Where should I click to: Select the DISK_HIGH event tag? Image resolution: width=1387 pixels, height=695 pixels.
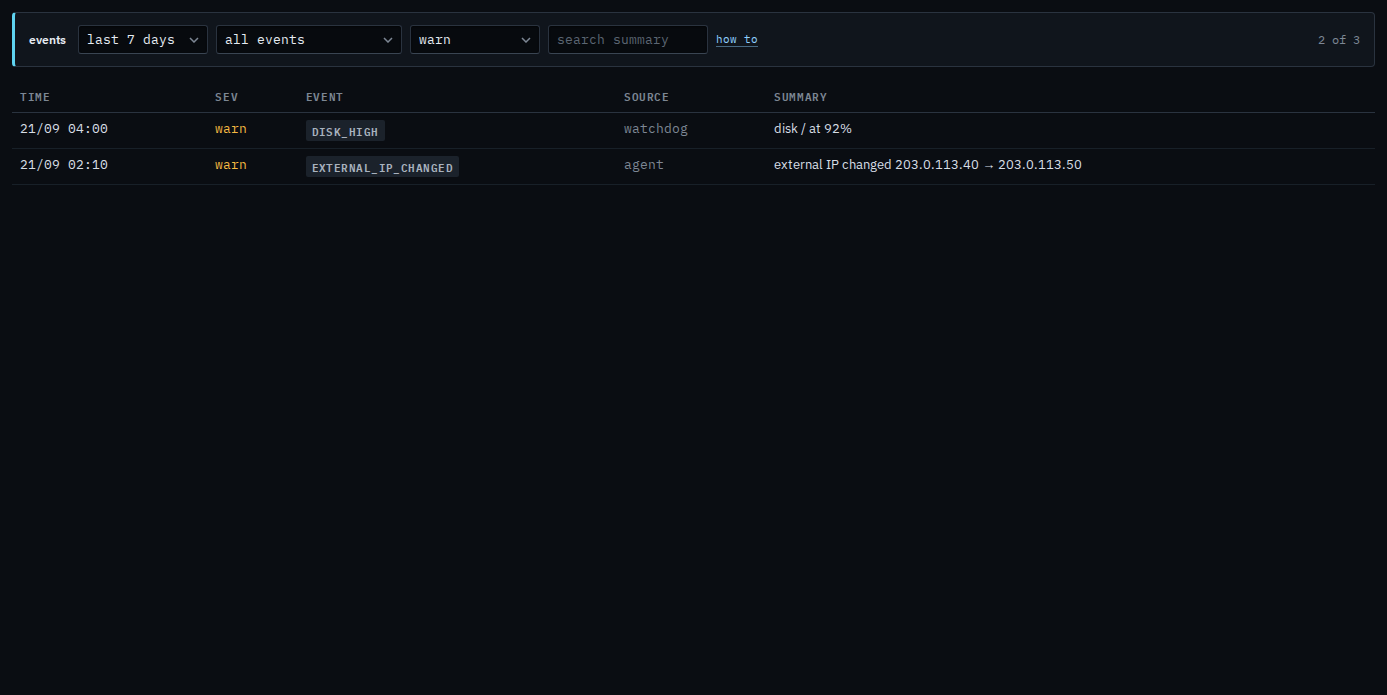pos(345,131)
